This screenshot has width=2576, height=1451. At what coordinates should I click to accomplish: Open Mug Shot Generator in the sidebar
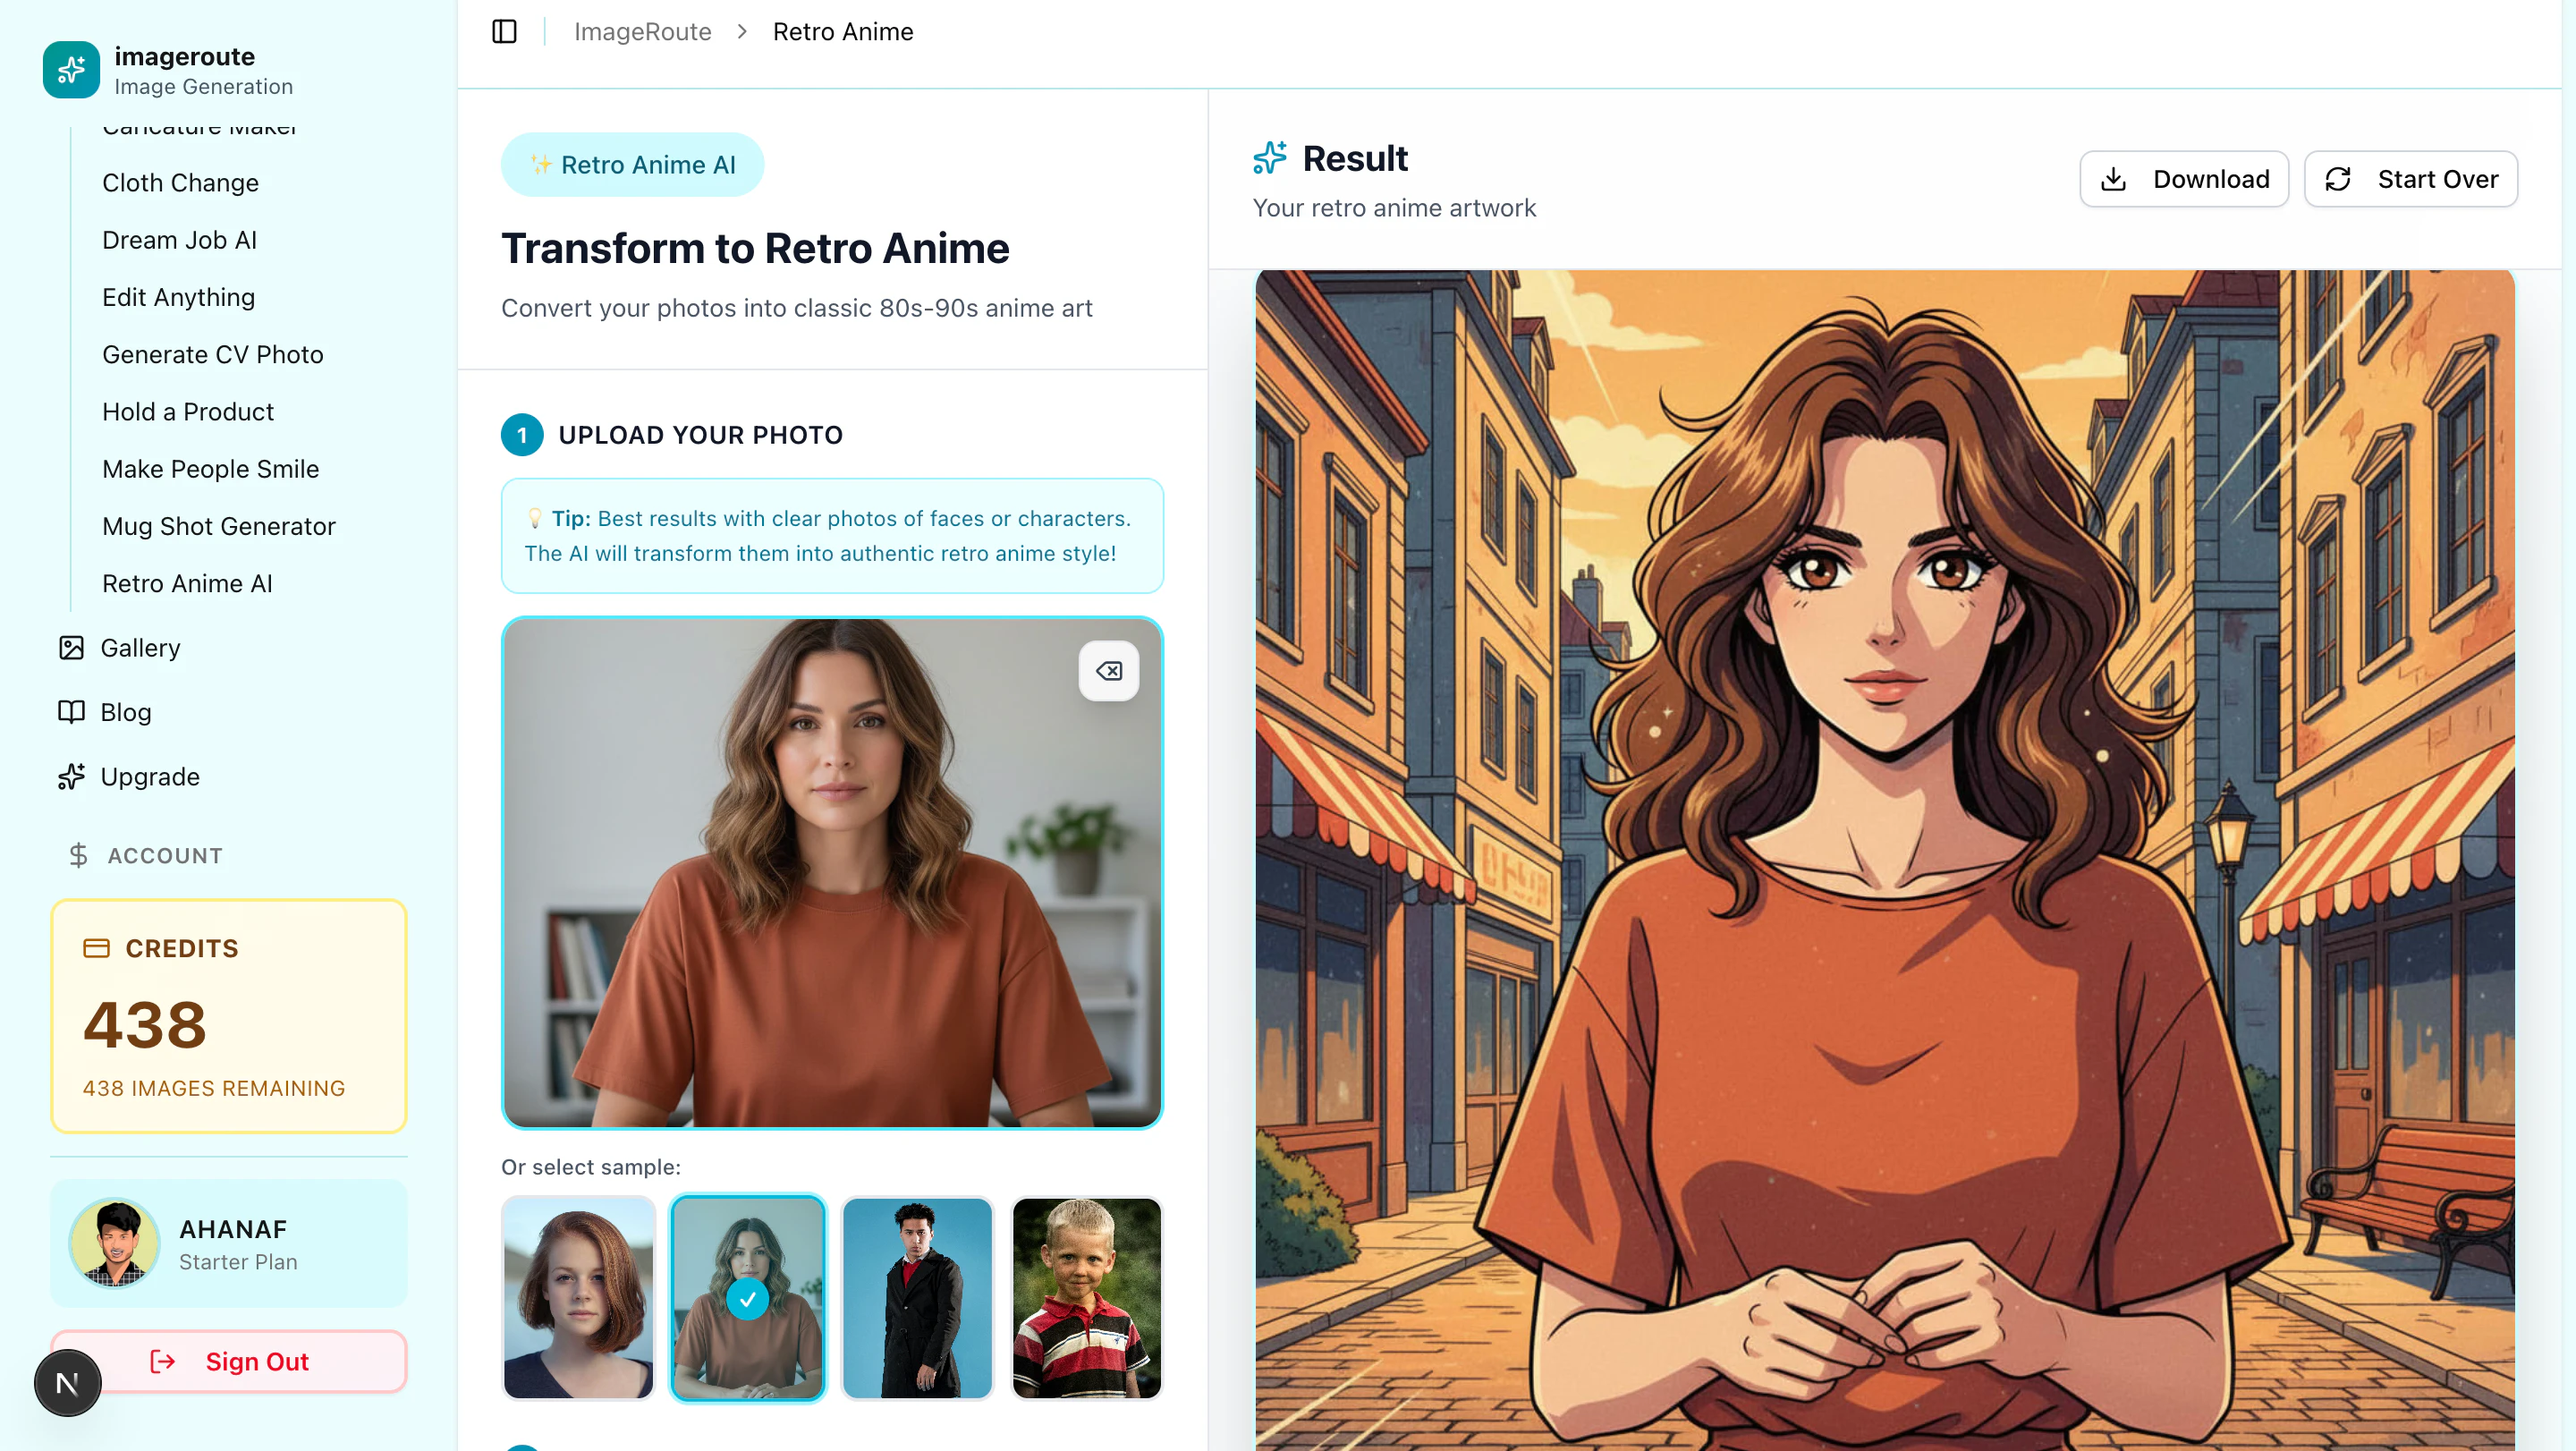pyautogui.click(x=218, y=526)
